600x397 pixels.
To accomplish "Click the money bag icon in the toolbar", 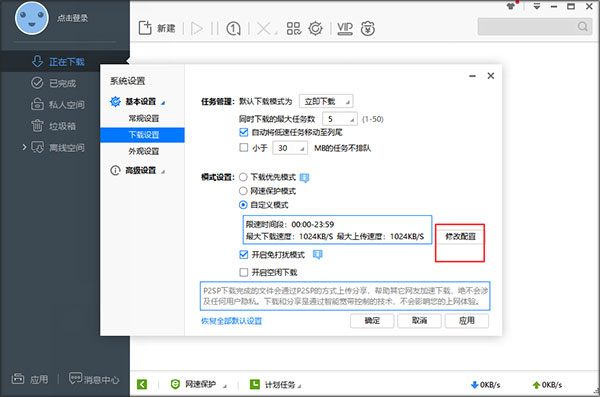I will tap(368, 28).
